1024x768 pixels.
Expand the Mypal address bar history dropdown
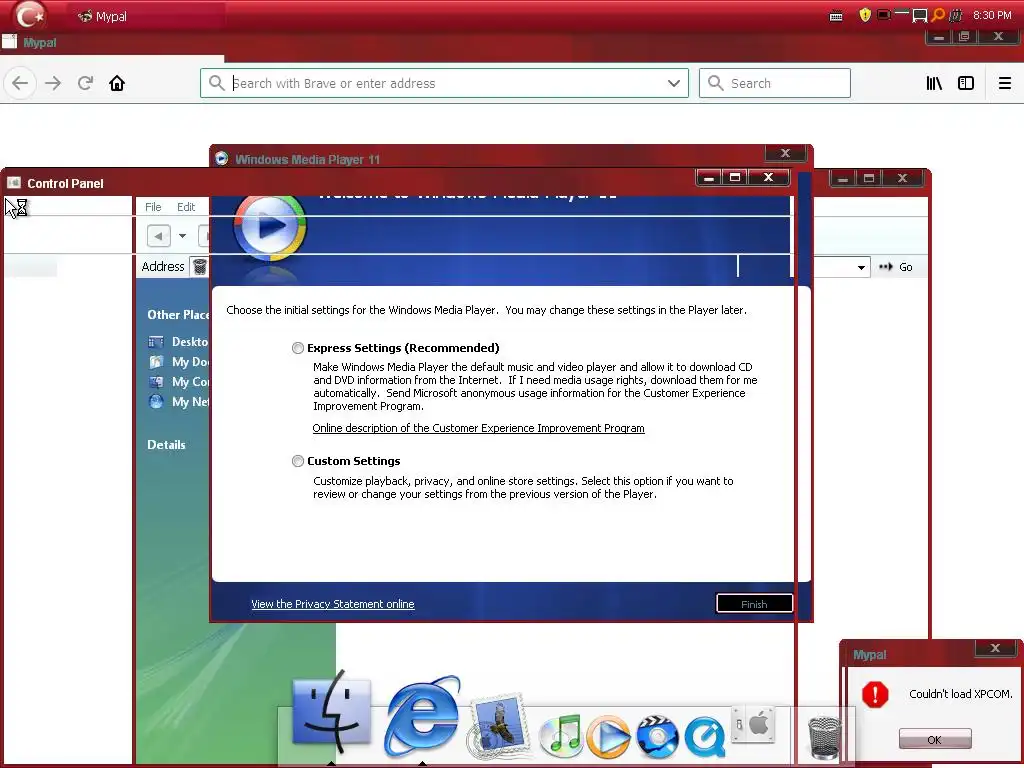[x=674, y=84]
